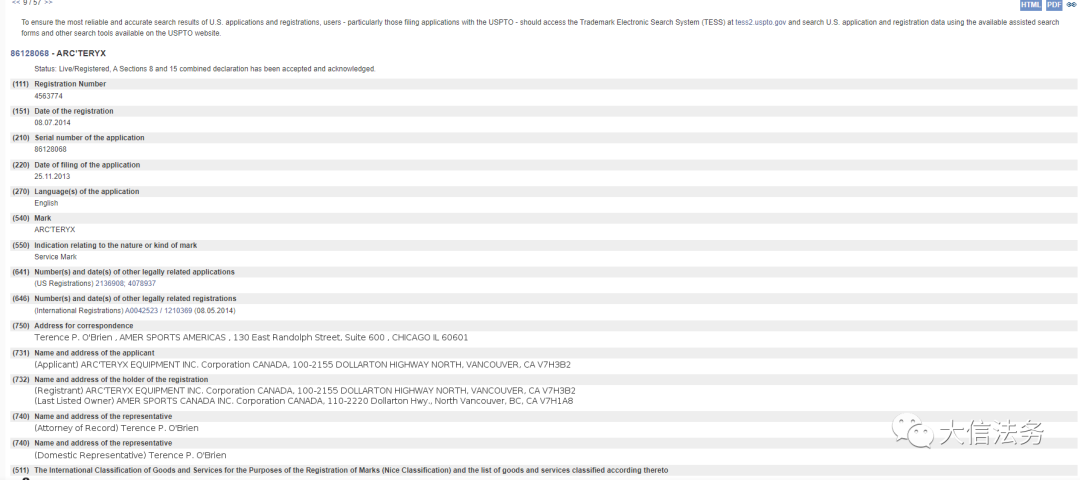Select the TESS advisory notice paragraph

(540, 28)
